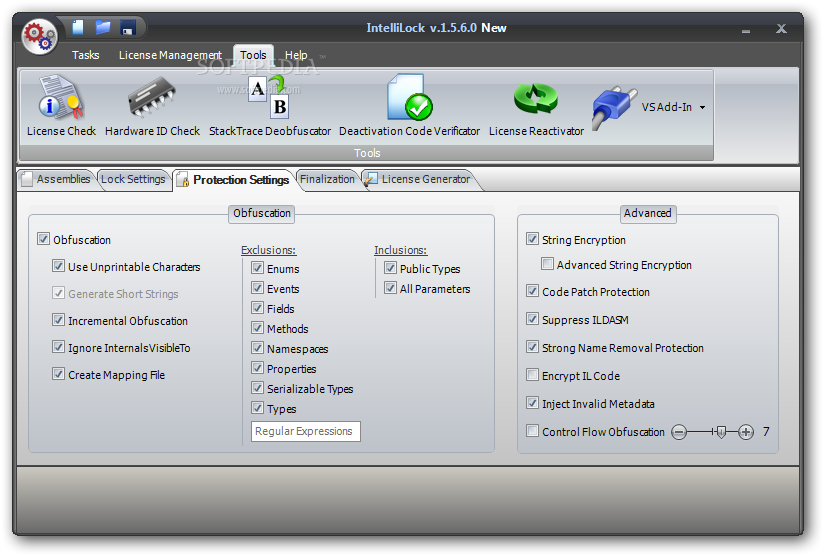Viewport: 824px width, 556px height.
Task: Toggle Inject Invalid Metadata checkbox
Action: pyautogui.click(x=532, y=403)
